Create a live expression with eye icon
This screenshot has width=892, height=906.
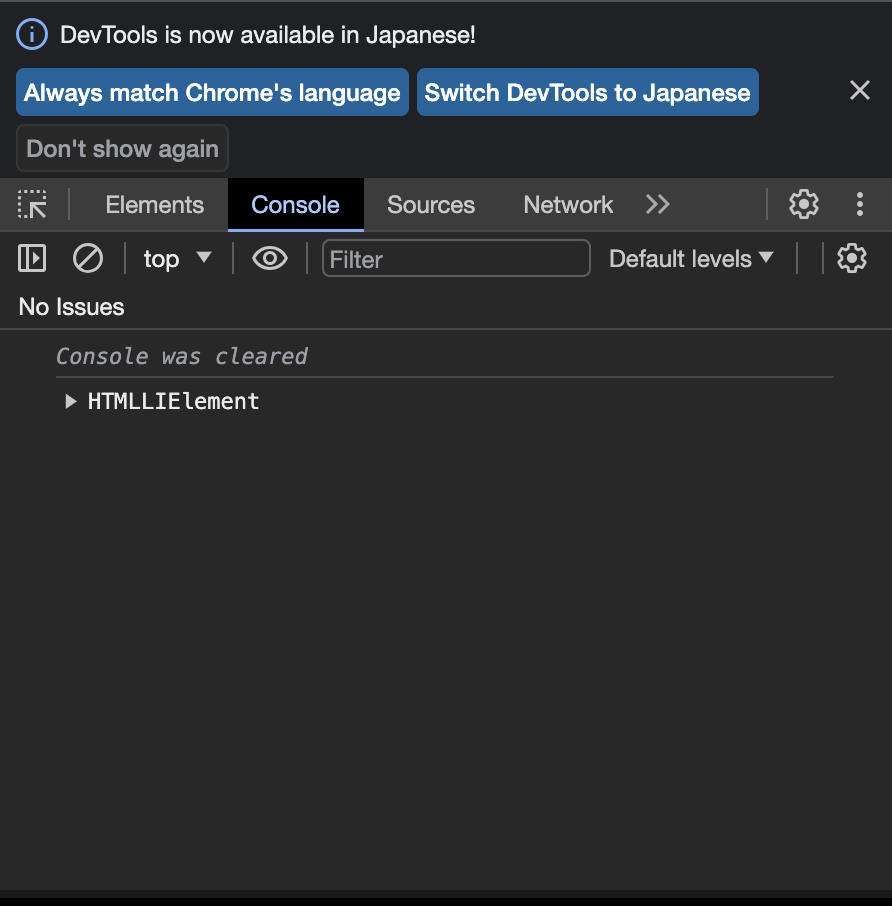(269, 258)
